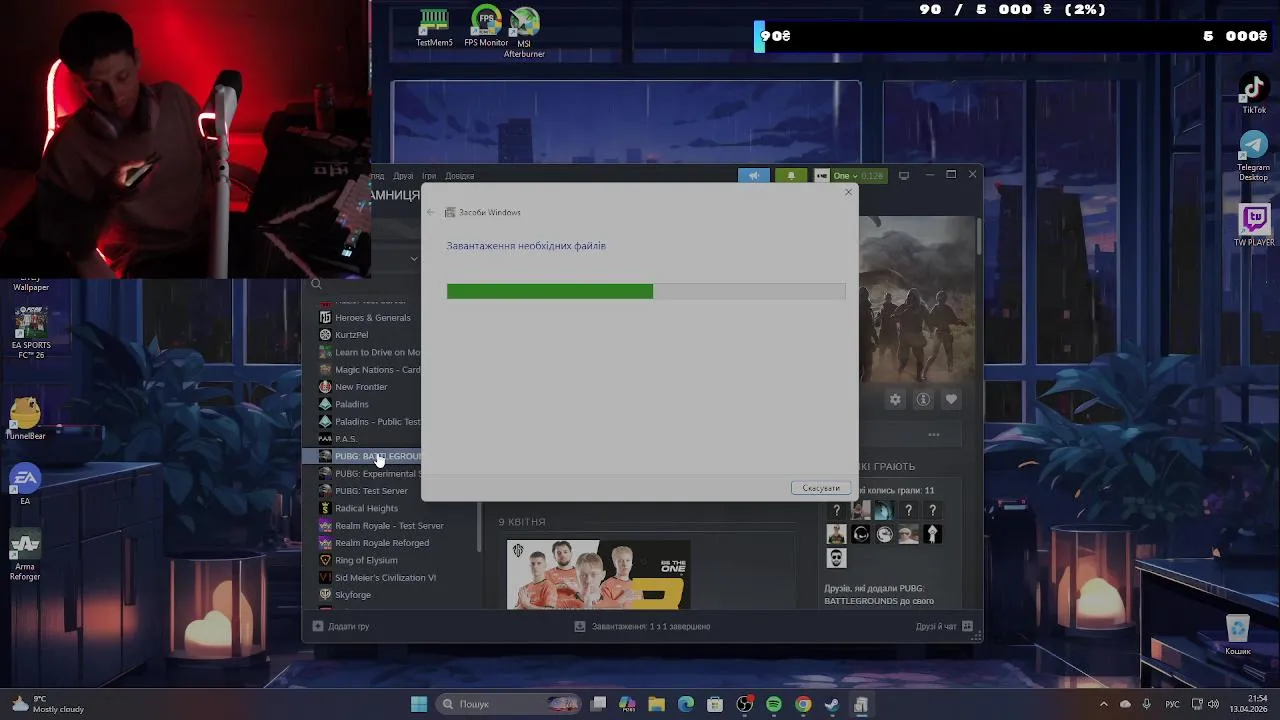Switch Steam to Big Picture mode

(904, 175)
